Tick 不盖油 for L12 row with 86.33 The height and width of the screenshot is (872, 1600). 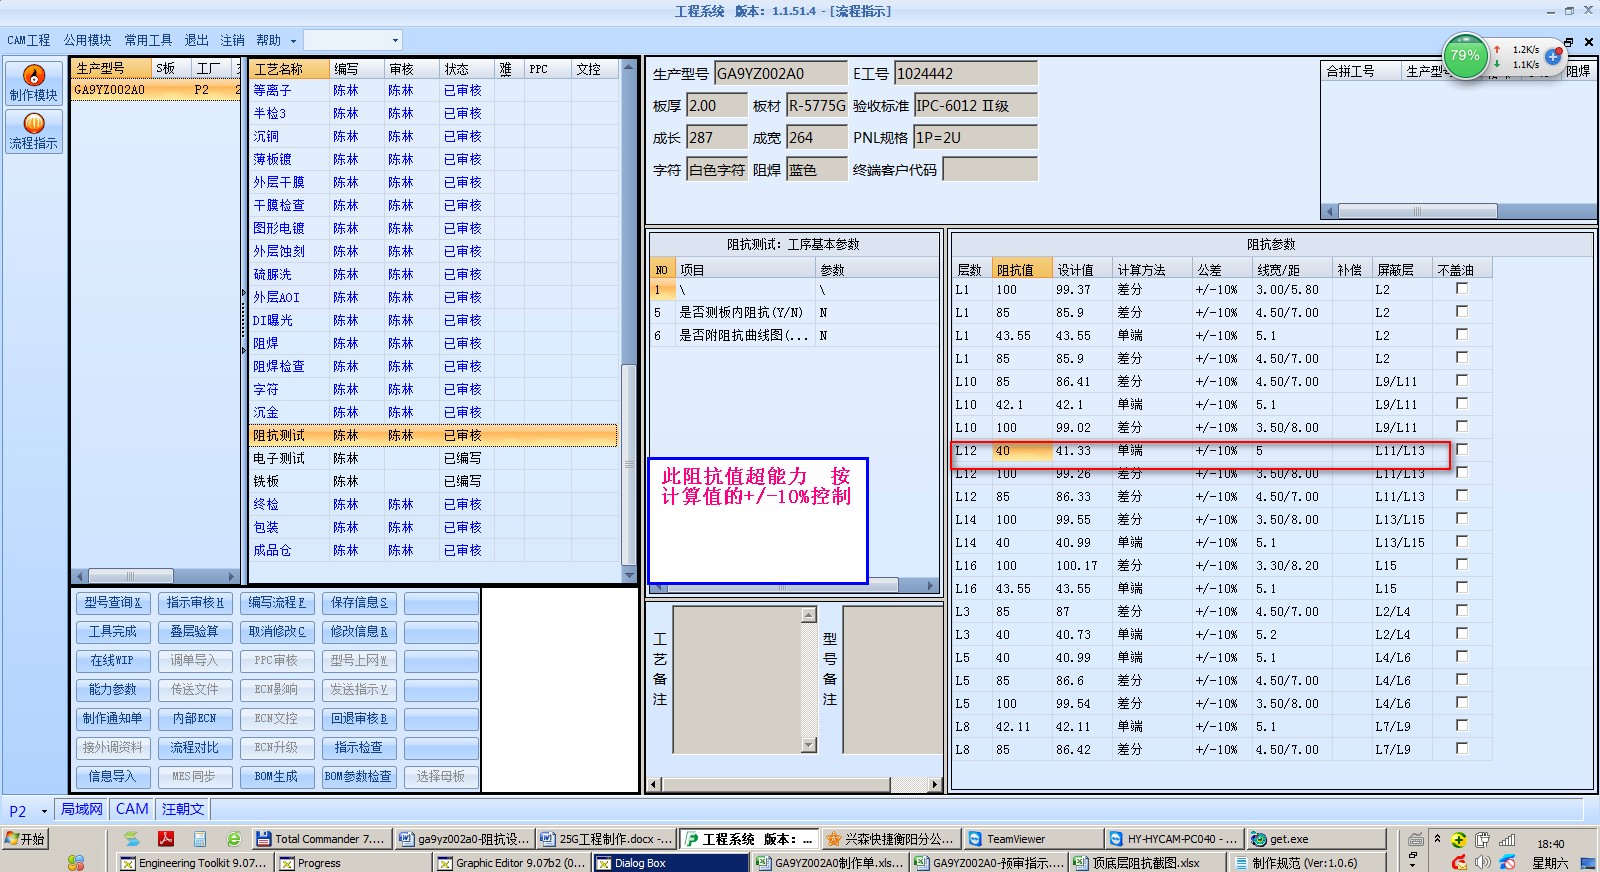1461,495
